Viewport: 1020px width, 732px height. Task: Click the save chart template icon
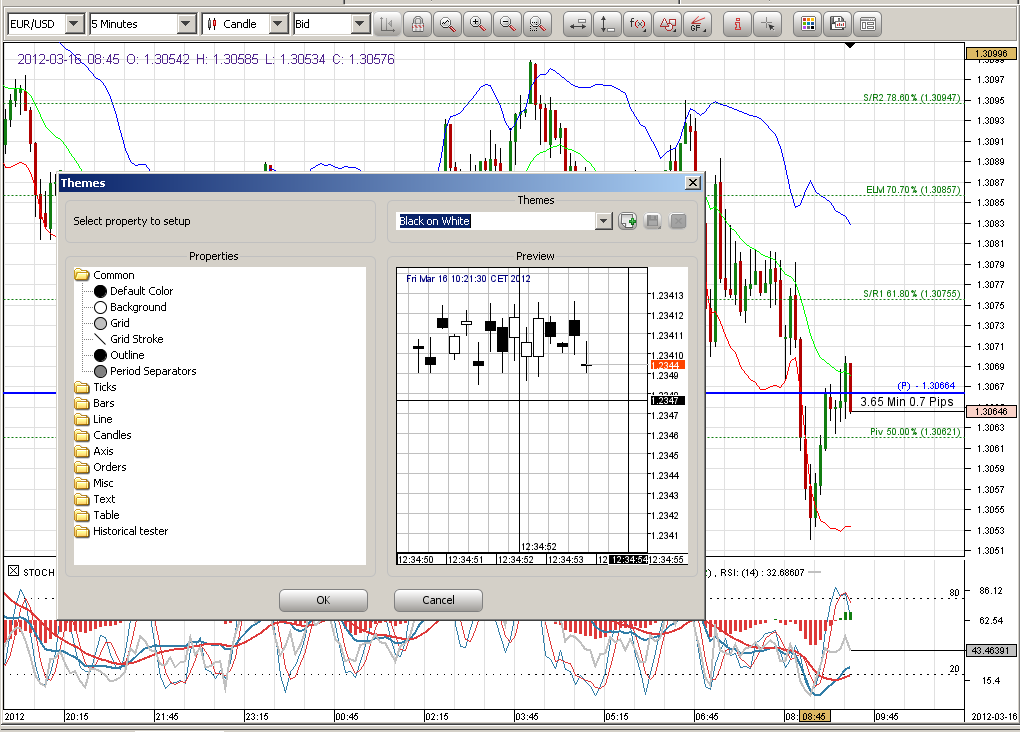point(838,25)
